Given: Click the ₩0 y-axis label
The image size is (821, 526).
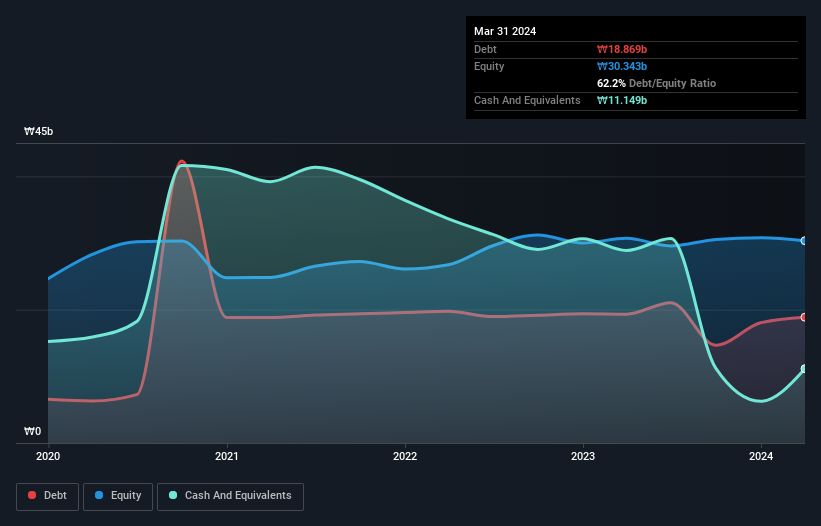Looking at the screenshot, I should click(32, 431).
